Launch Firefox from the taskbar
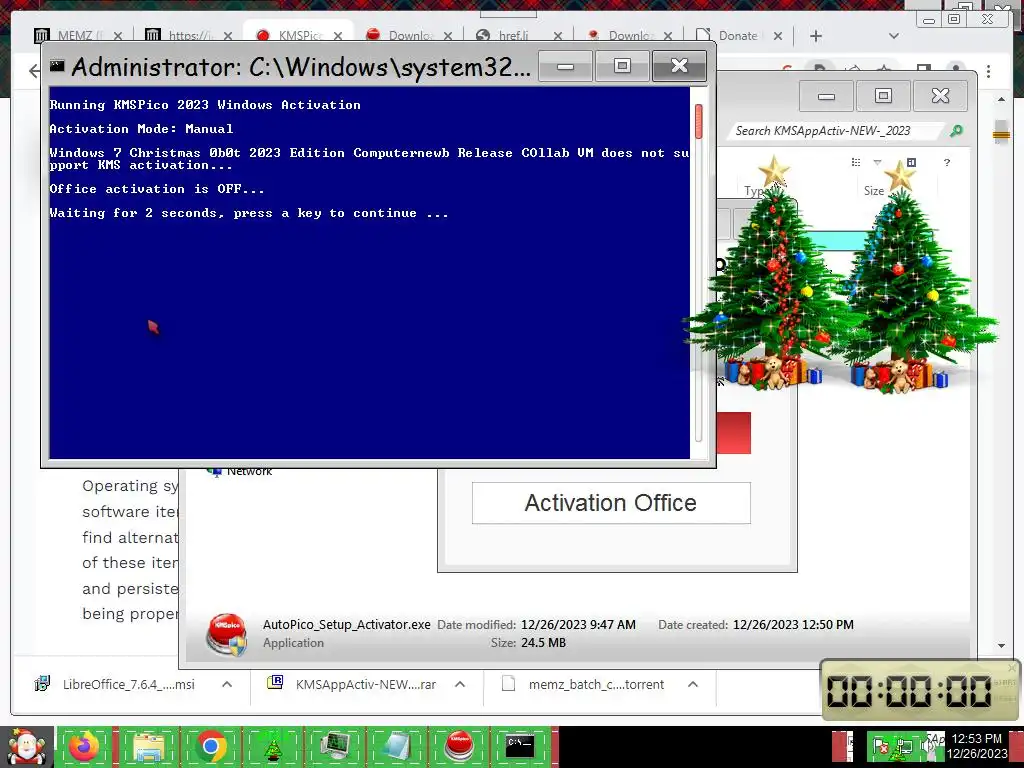The image size is (1024, 768). [84, 747]
